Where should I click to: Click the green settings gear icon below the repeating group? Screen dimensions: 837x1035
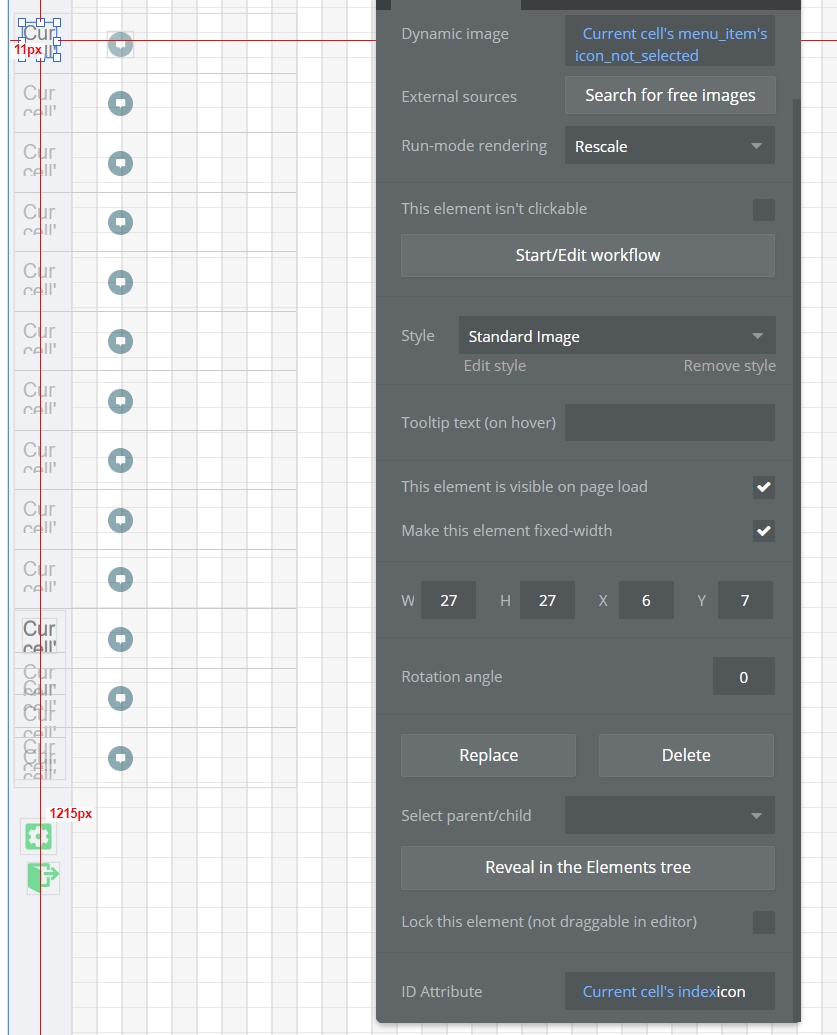click(37, 837)
